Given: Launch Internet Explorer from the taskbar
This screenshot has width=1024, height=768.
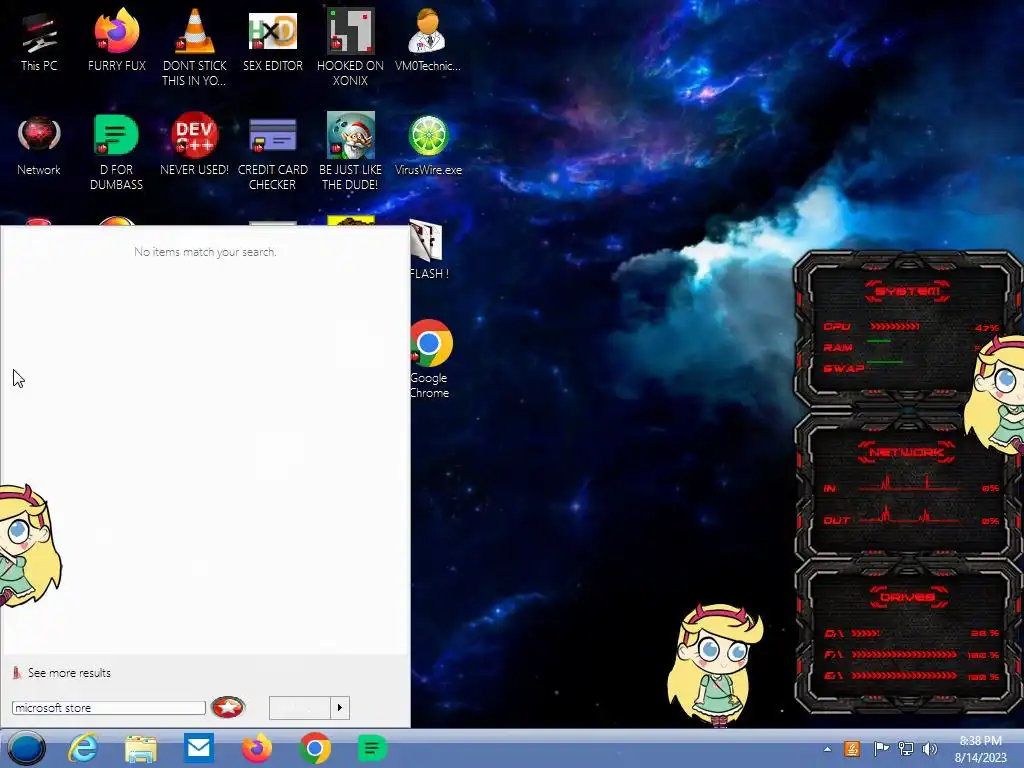Looking at the screenshot, I should pyautogui.click(x=83, y=748).
